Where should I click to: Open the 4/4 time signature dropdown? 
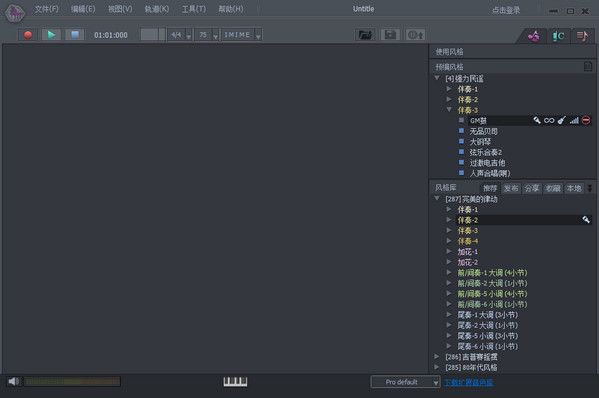click(180, 35)
